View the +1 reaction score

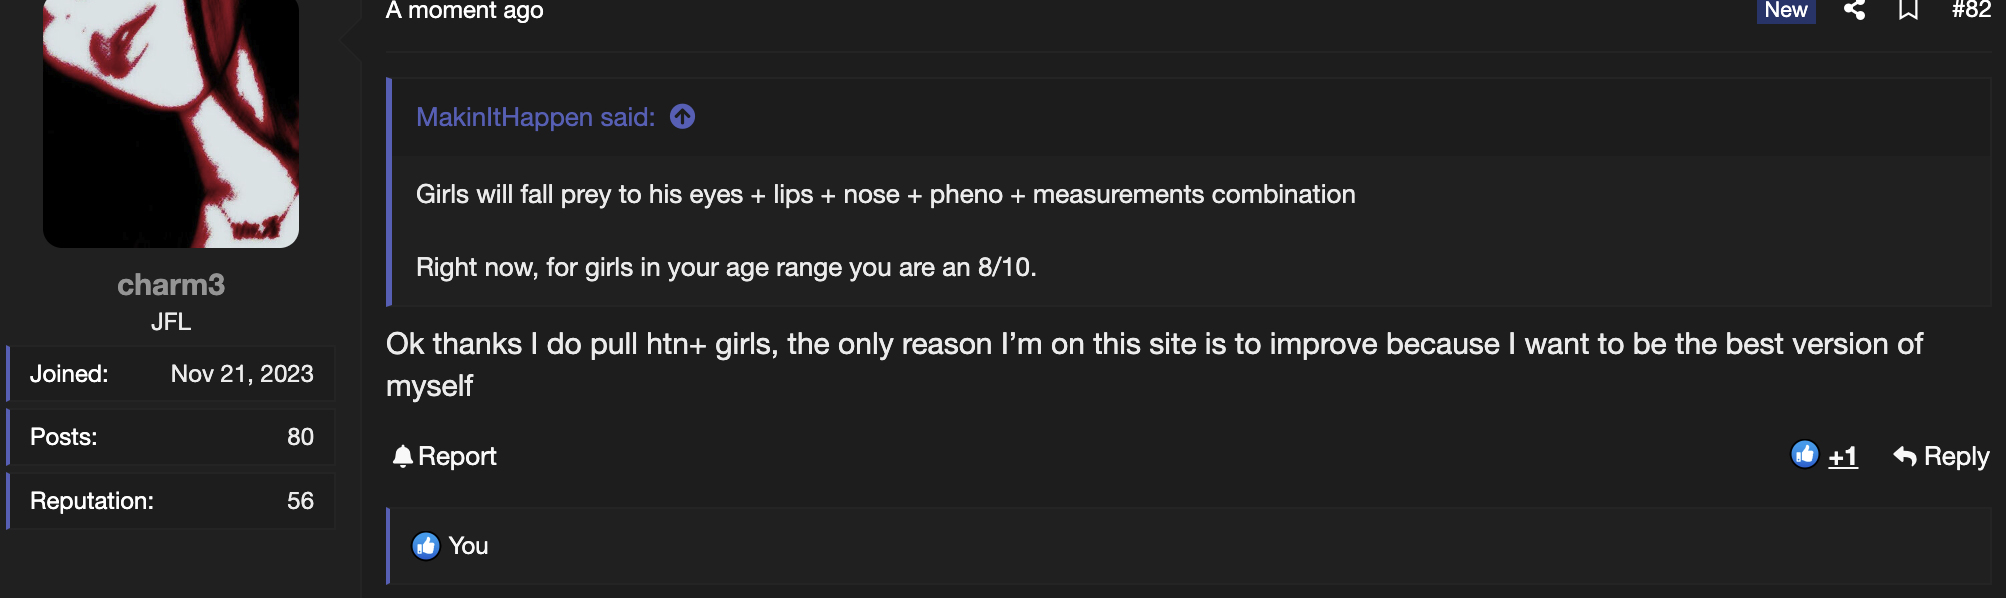(x=1842, y=457)
